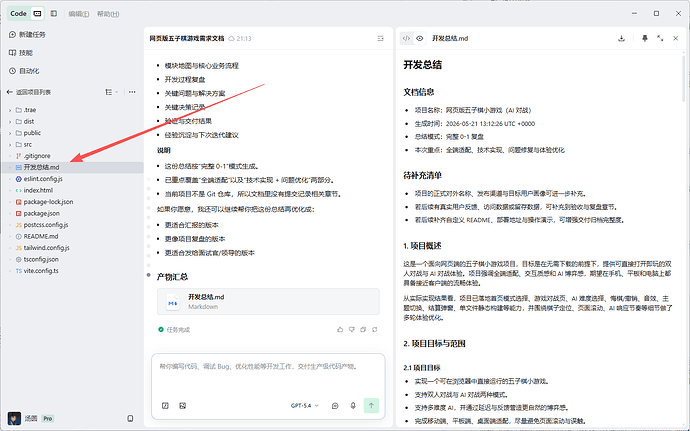The height and width of the screenshot is (431, 690).
Task: Attach an image using the picture icon
Action: click(x=183, y=405)
